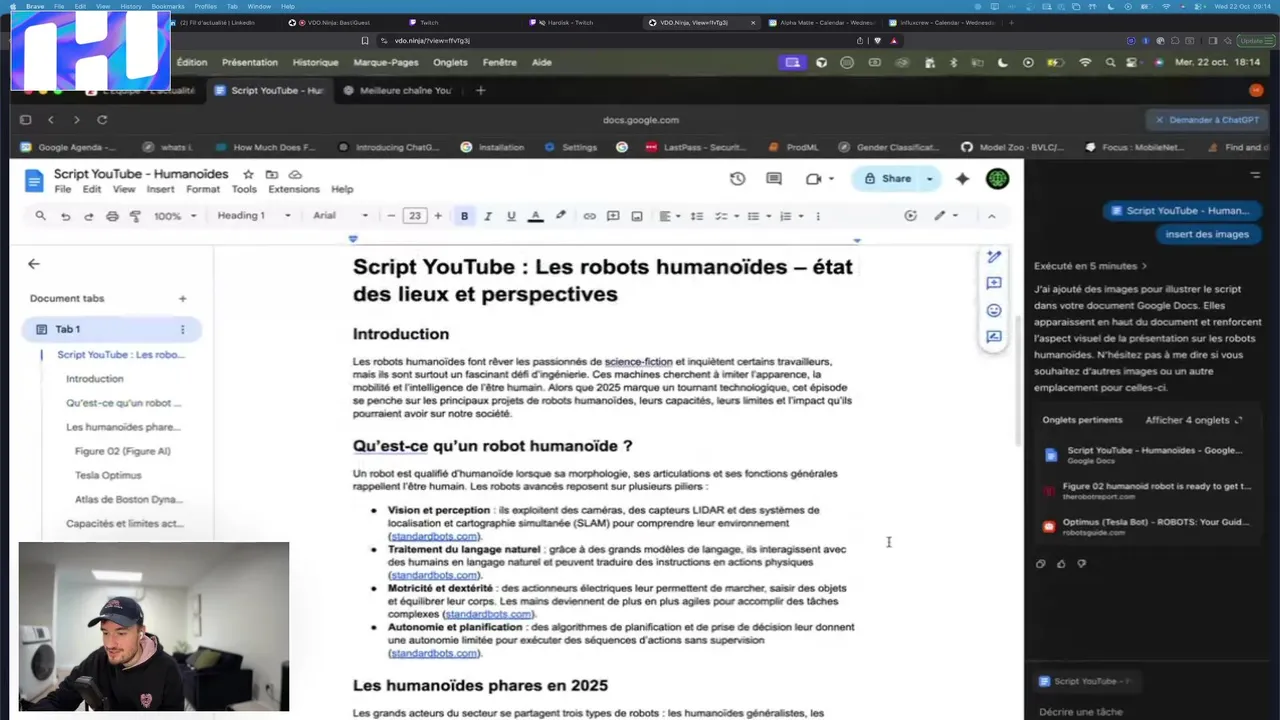The image size is (1280, 720).
Task: Click the Share button
Action: click(887, 179)
